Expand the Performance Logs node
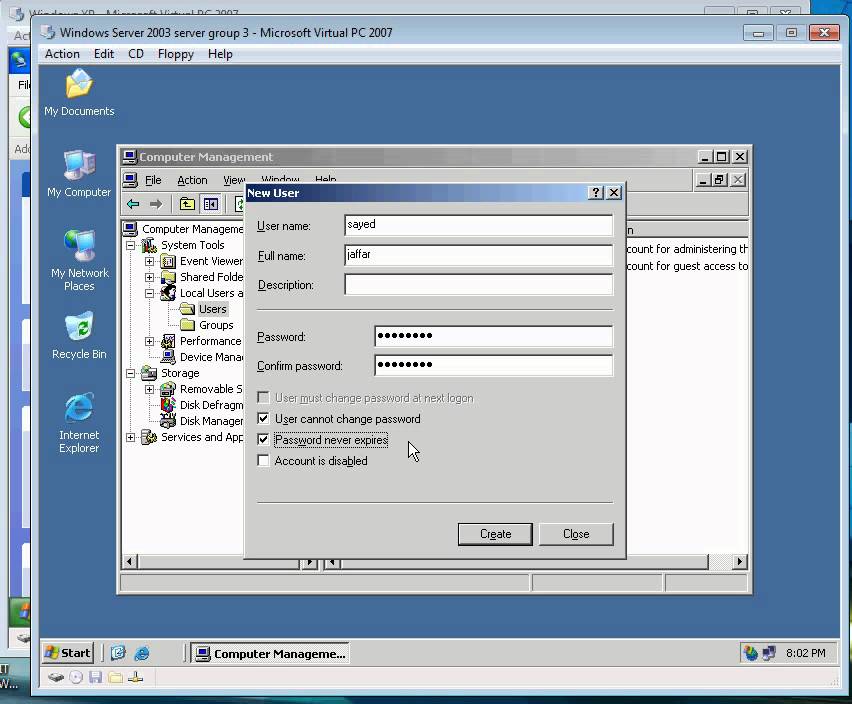Image resolution: width=852 pixels, height=704 pixels. tap(149, 341)
